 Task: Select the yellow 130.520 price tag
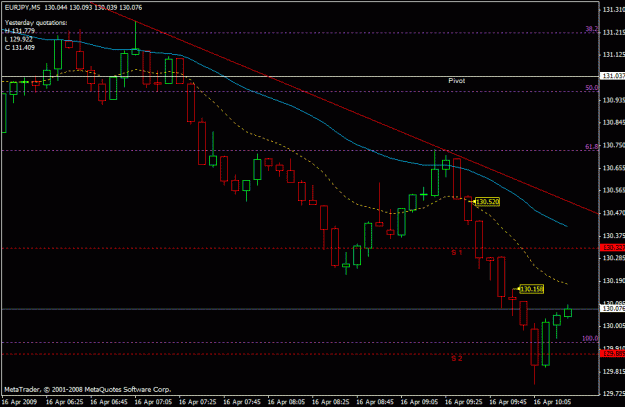coord(487,202)
